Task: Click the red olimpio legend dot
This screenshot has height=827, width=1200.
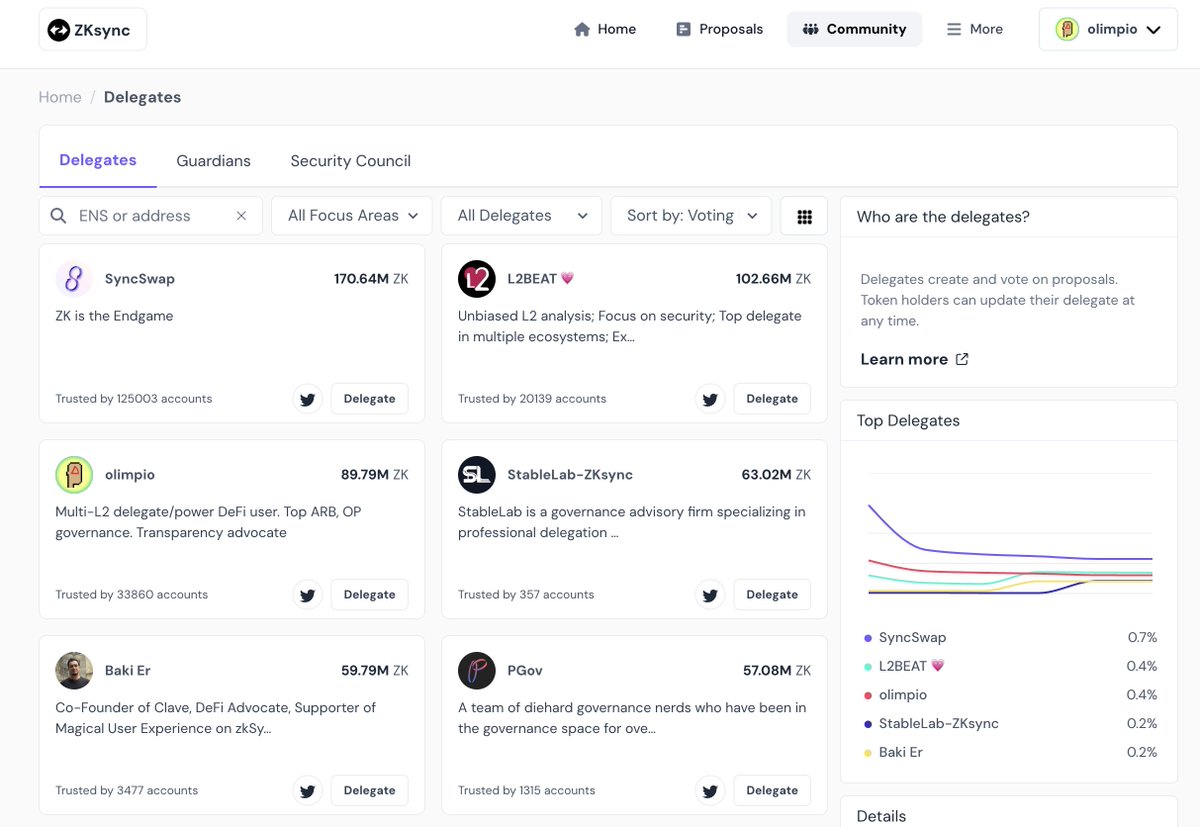Action: [x=867, y=695]
